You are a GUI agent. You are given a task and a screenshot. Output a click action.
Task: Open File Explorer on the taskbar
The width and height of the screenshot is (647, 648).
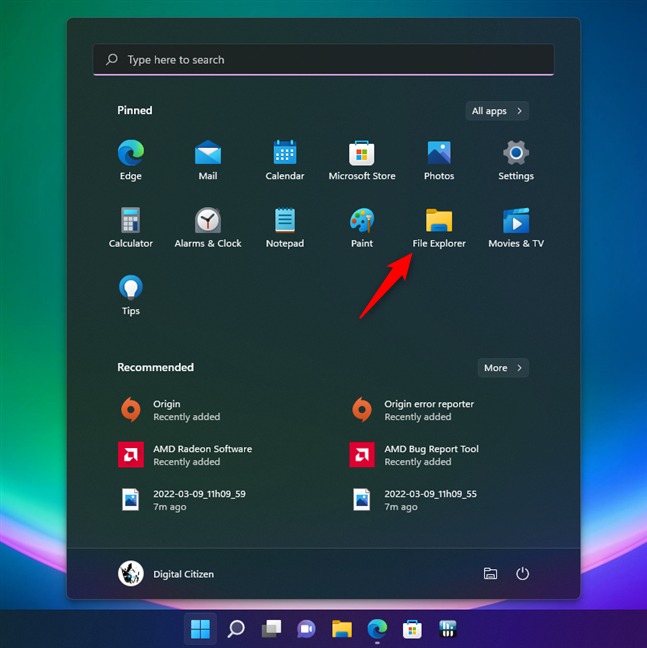(x=342, y=629)
